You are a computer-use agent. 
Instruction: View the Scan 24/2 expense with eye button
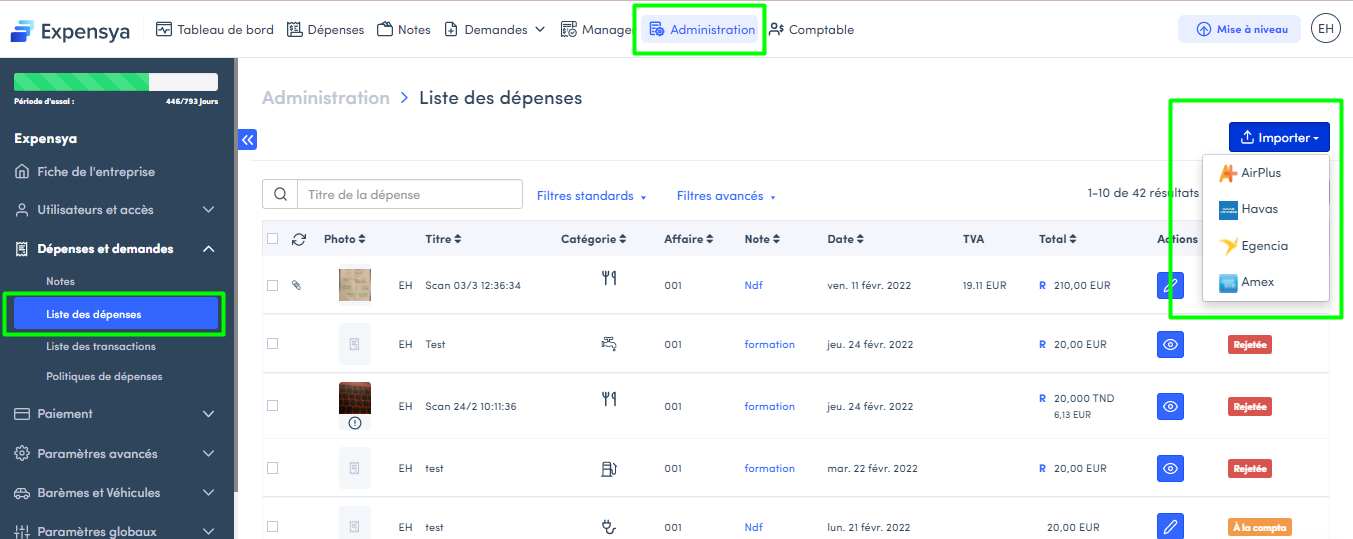tap(1170, 406)
